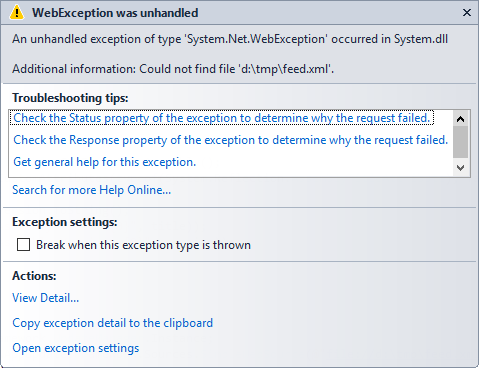Click the WebException was unhandled title
The height and width of the screenshot is (368, 479).
pos(115,13)
